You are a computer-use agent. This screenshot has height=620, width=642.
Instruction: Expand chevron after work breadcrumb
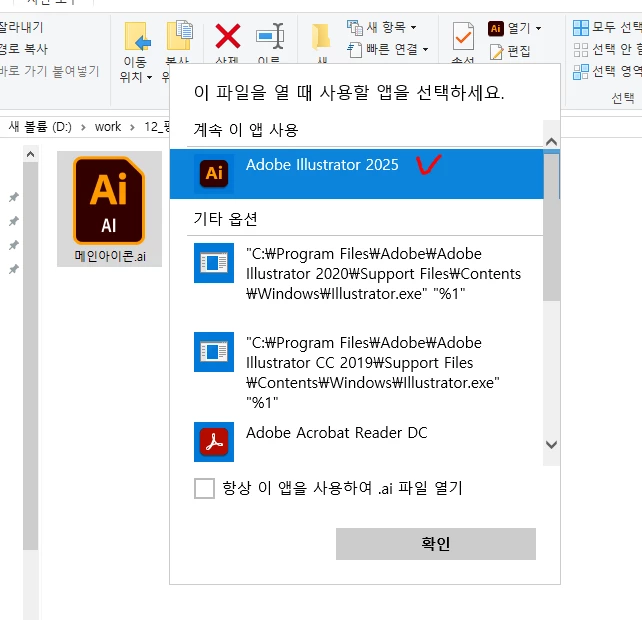(x=132, y=127)
